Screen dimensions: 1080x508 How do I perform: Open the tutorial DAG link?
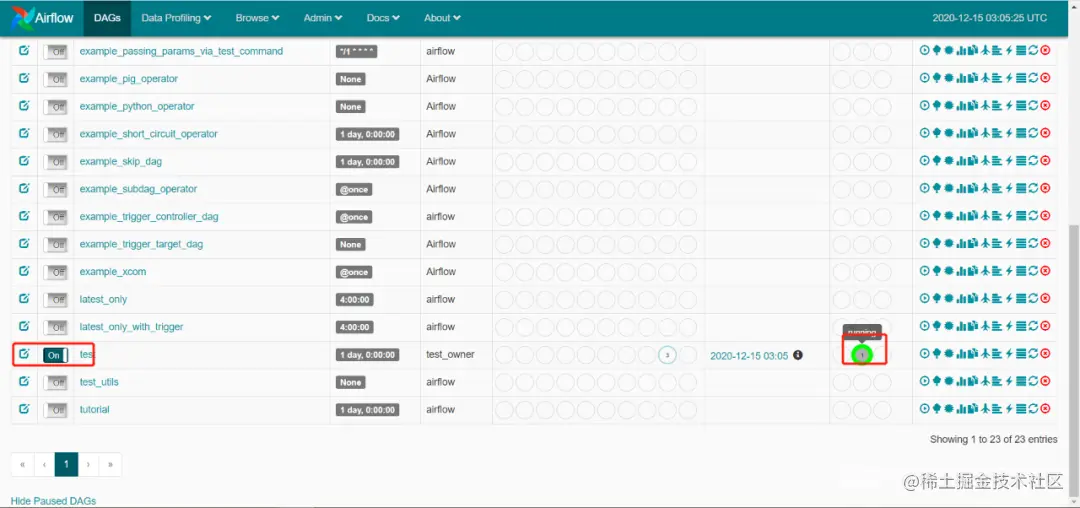click(94, 410)
